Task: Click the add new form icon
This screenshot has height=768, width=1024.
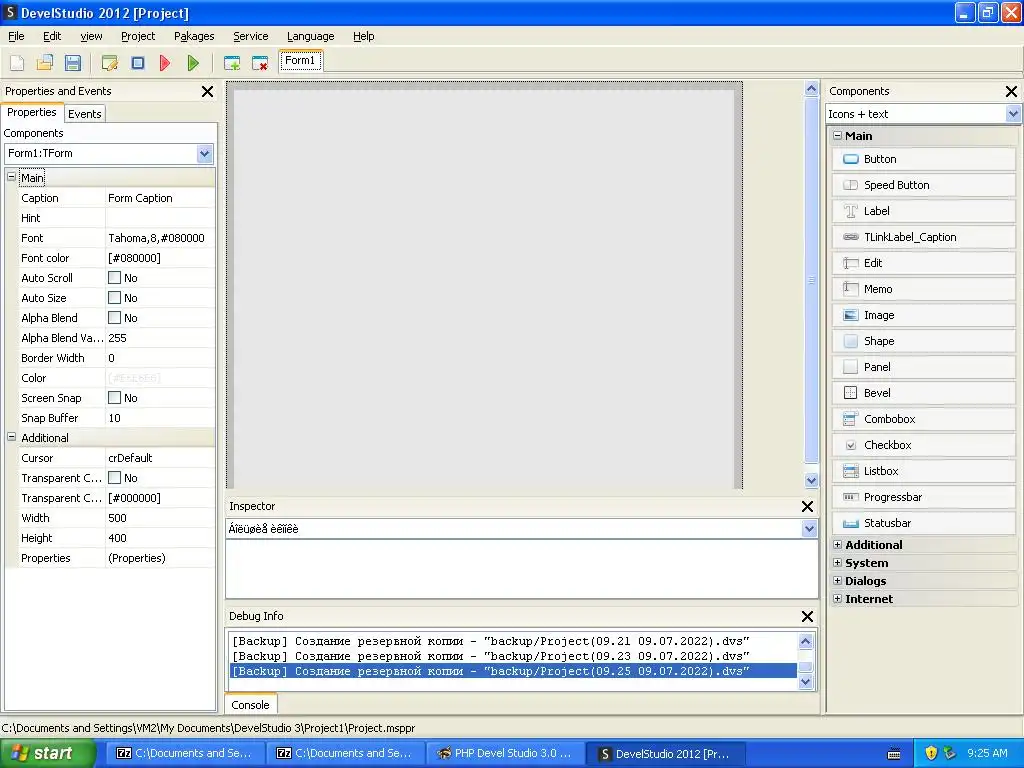Action: click(232, 63)
